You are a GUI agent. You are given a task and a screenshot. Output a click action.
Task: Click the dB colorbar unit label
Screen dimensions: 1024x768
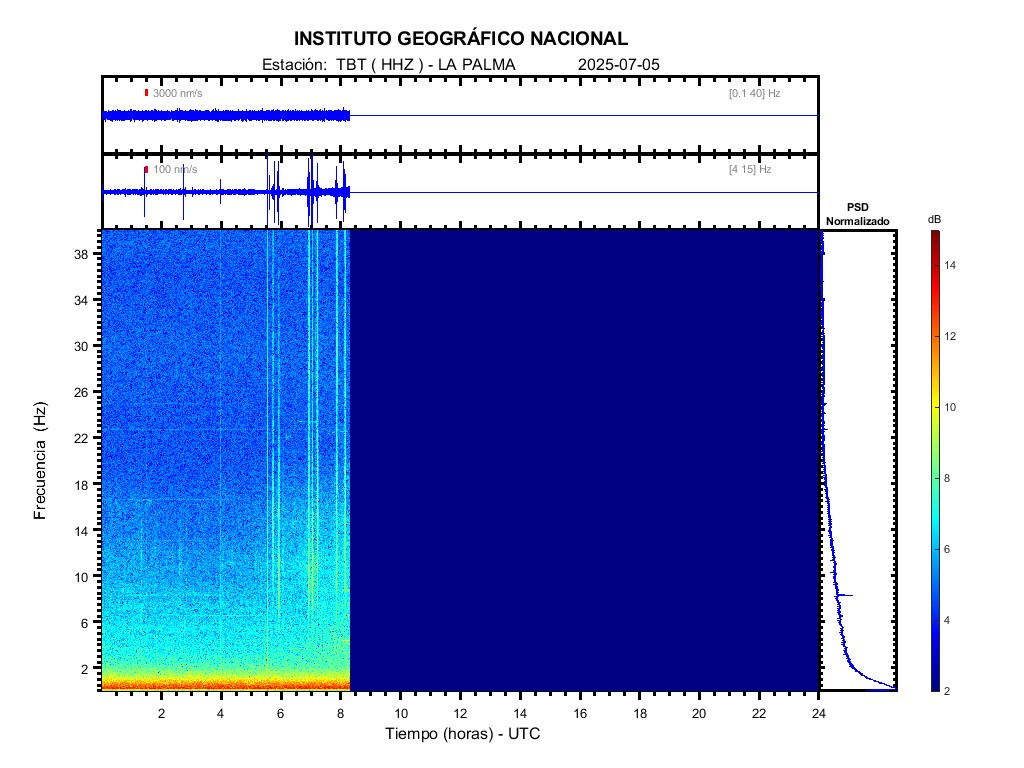935,219
